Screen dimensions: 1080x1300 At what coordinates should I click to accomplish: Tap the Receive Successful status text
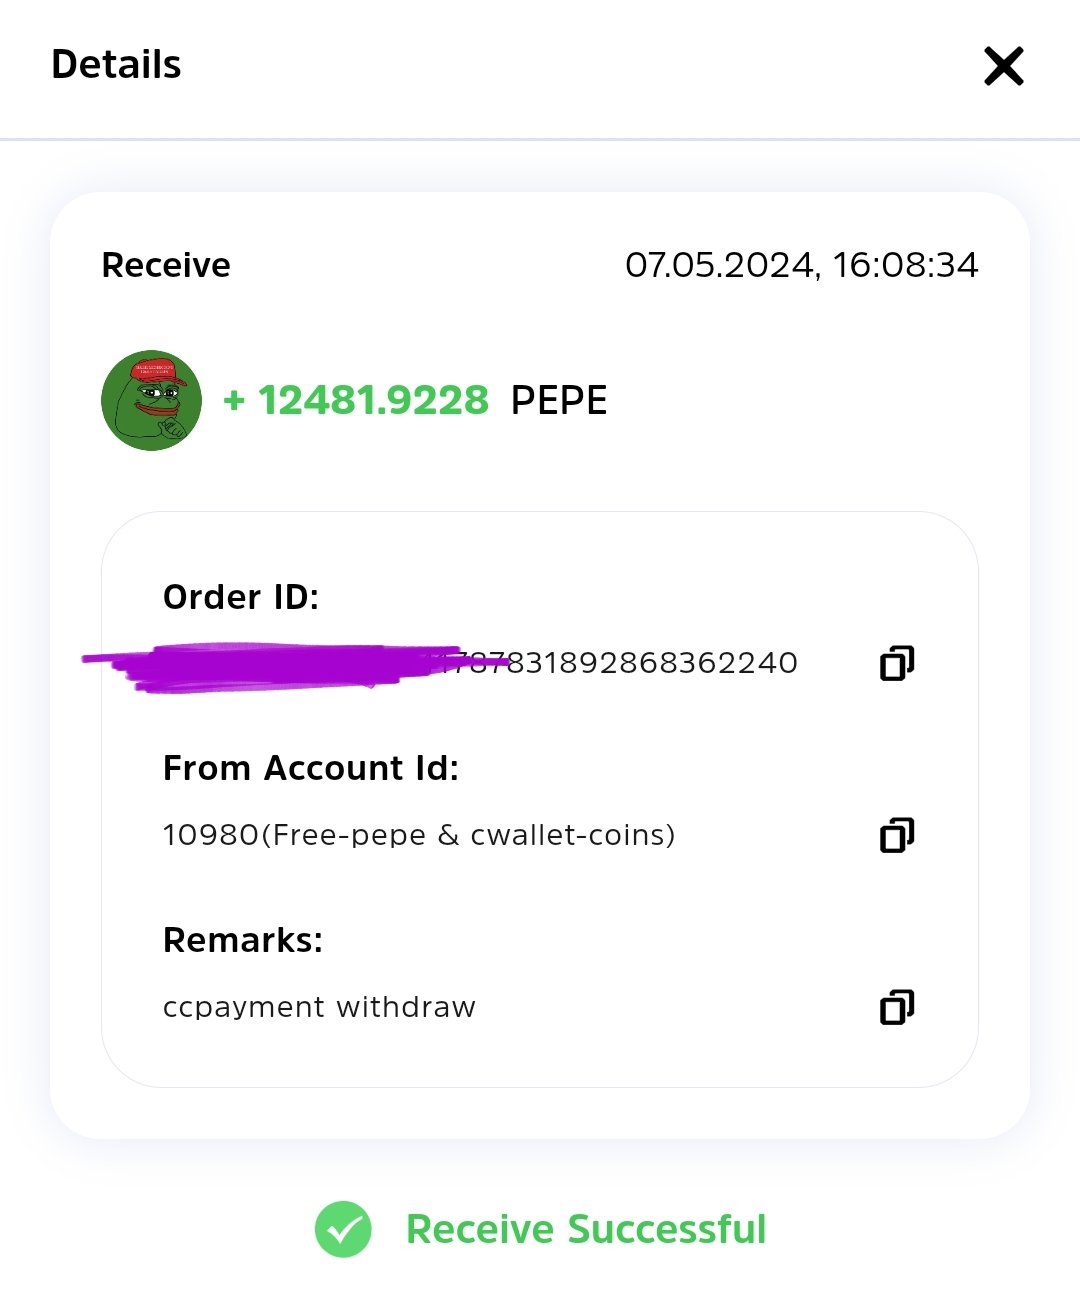586,1229
